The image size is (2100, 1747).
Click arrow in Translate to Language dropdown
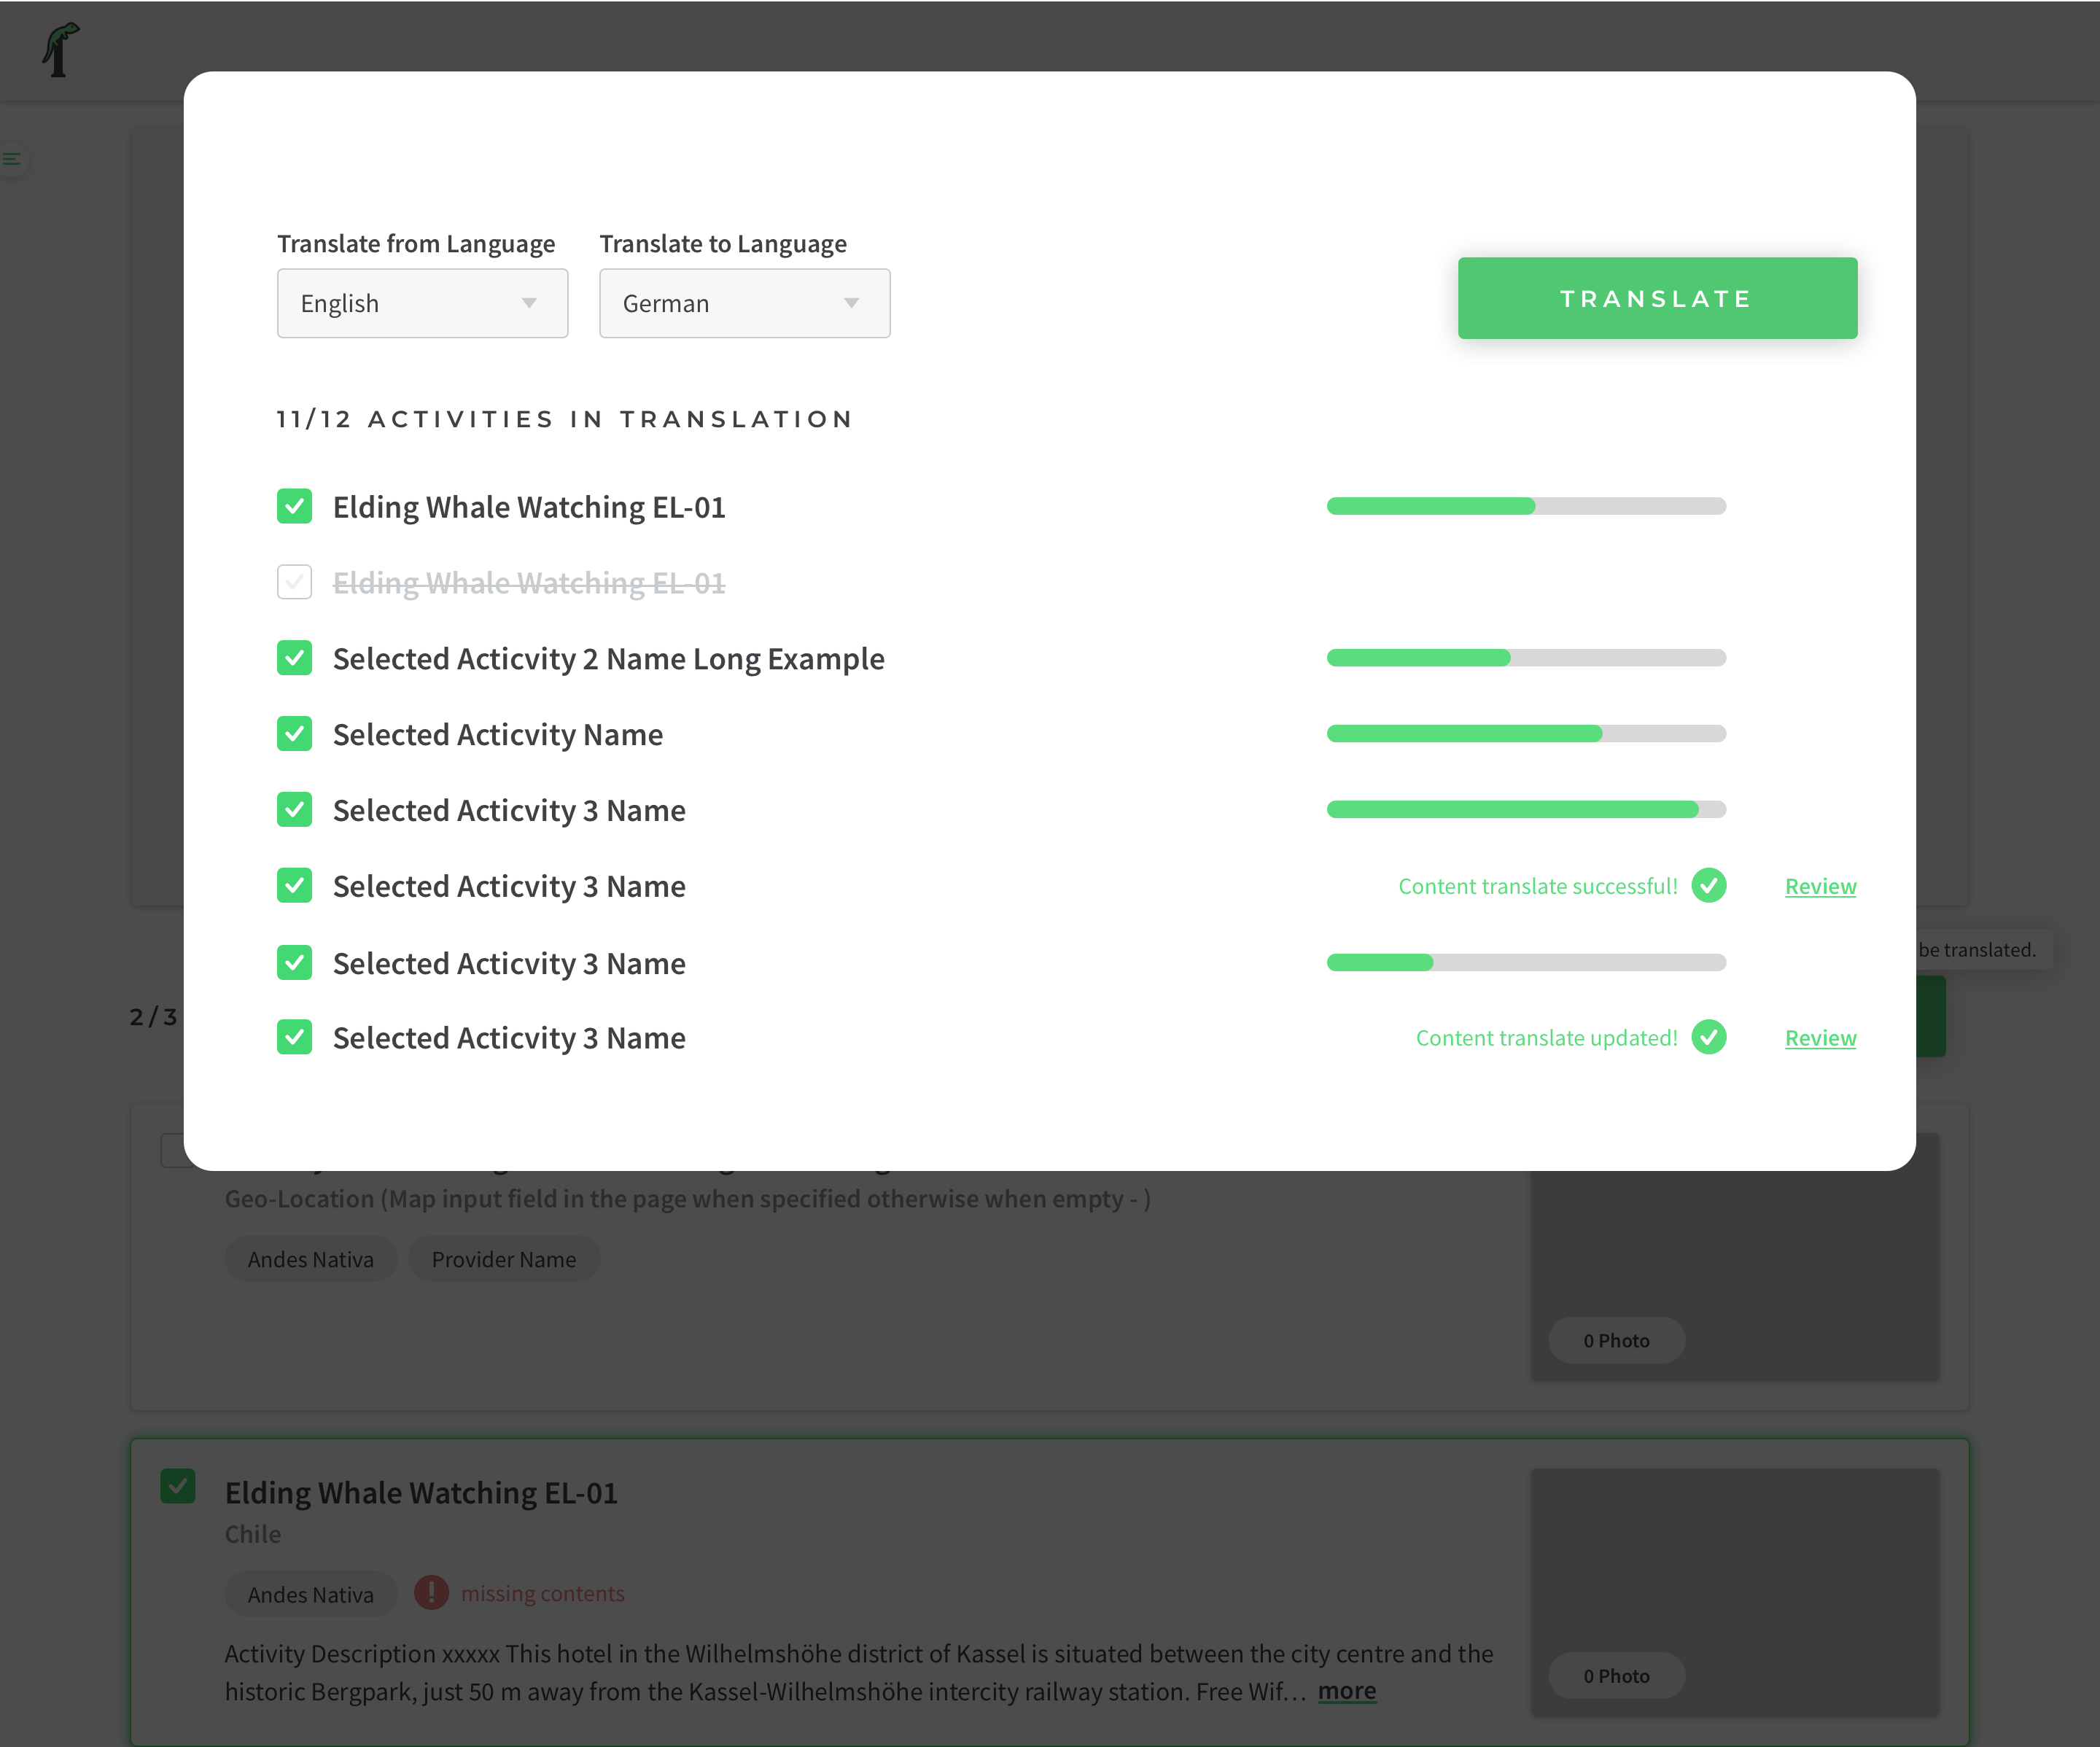coord(851,303)
